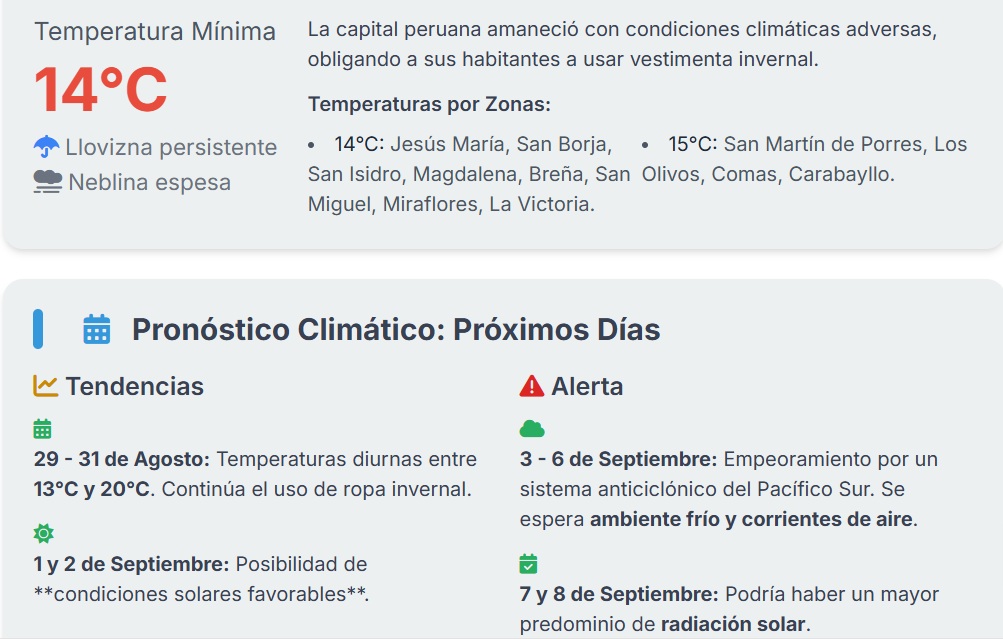Click the green sun icon above 1 y 2 de Septiembre
The width and height of the screenshot is (1003, 639).
click(x=43, y=533)
